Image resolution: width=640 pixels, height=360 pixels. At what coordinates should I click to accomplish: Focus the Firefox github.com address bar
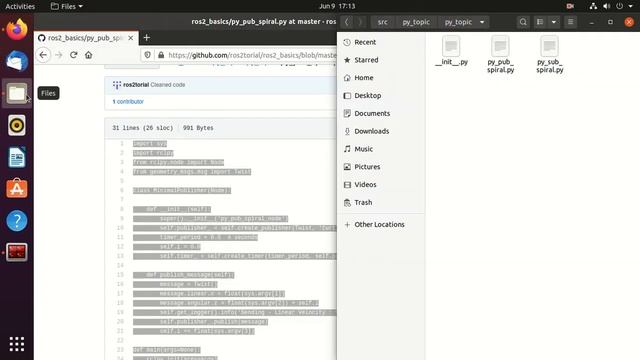click(x=252, y=55)
